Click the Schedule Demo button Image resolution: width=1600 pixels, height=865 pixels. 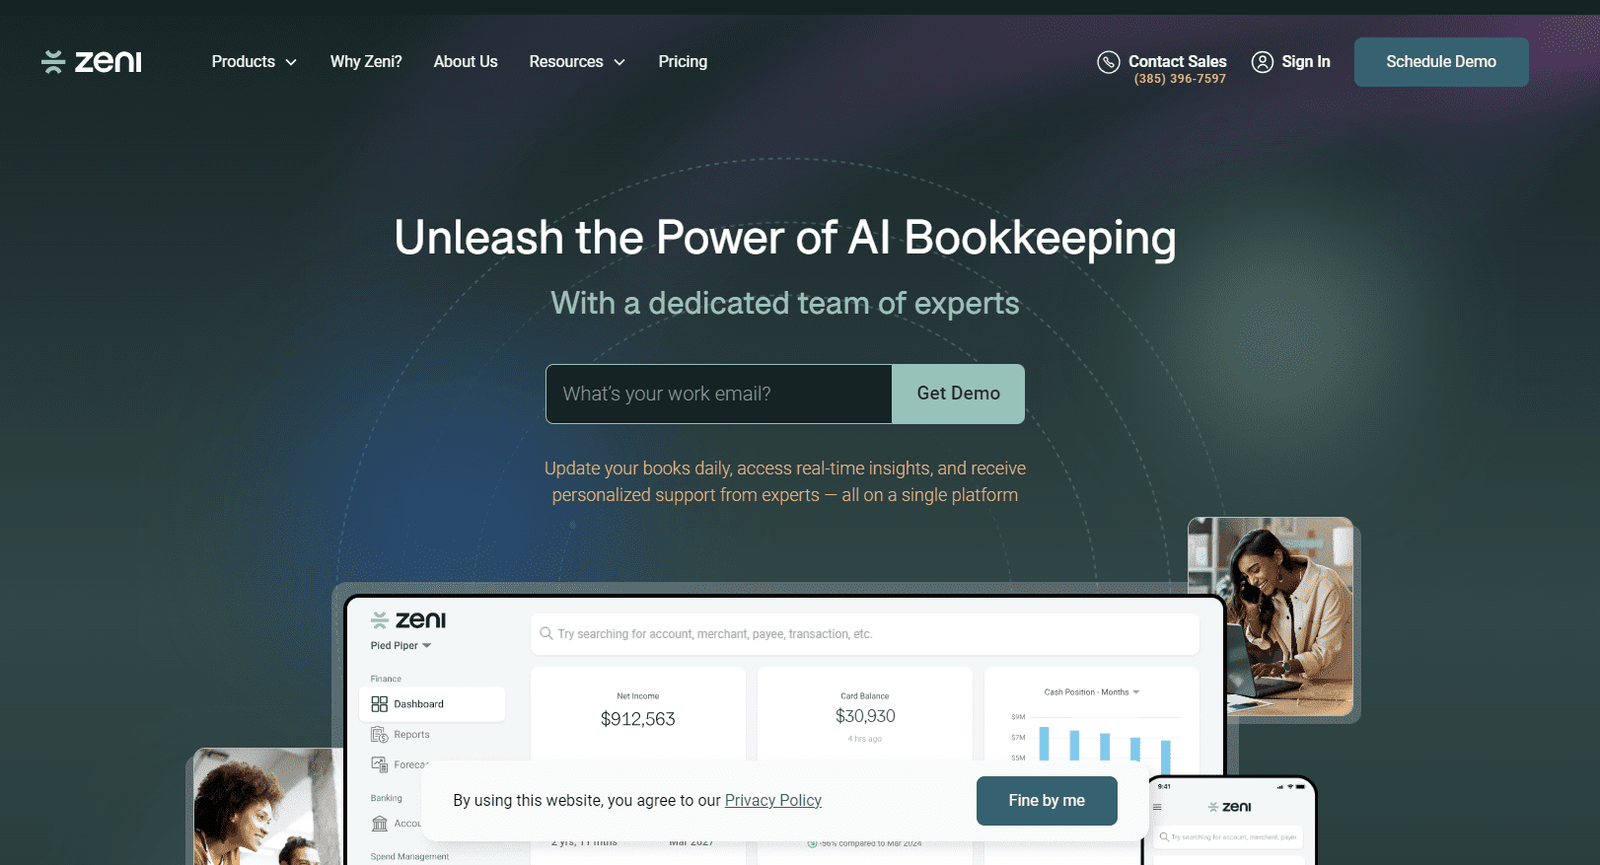[1441, 62]
